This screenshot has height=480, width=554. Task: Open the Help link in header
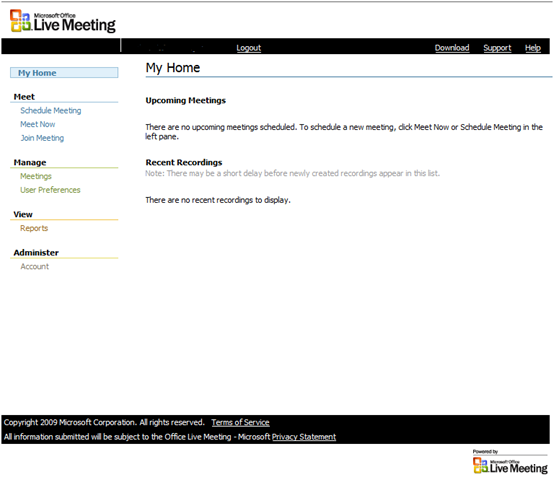(x=532, y=48)
